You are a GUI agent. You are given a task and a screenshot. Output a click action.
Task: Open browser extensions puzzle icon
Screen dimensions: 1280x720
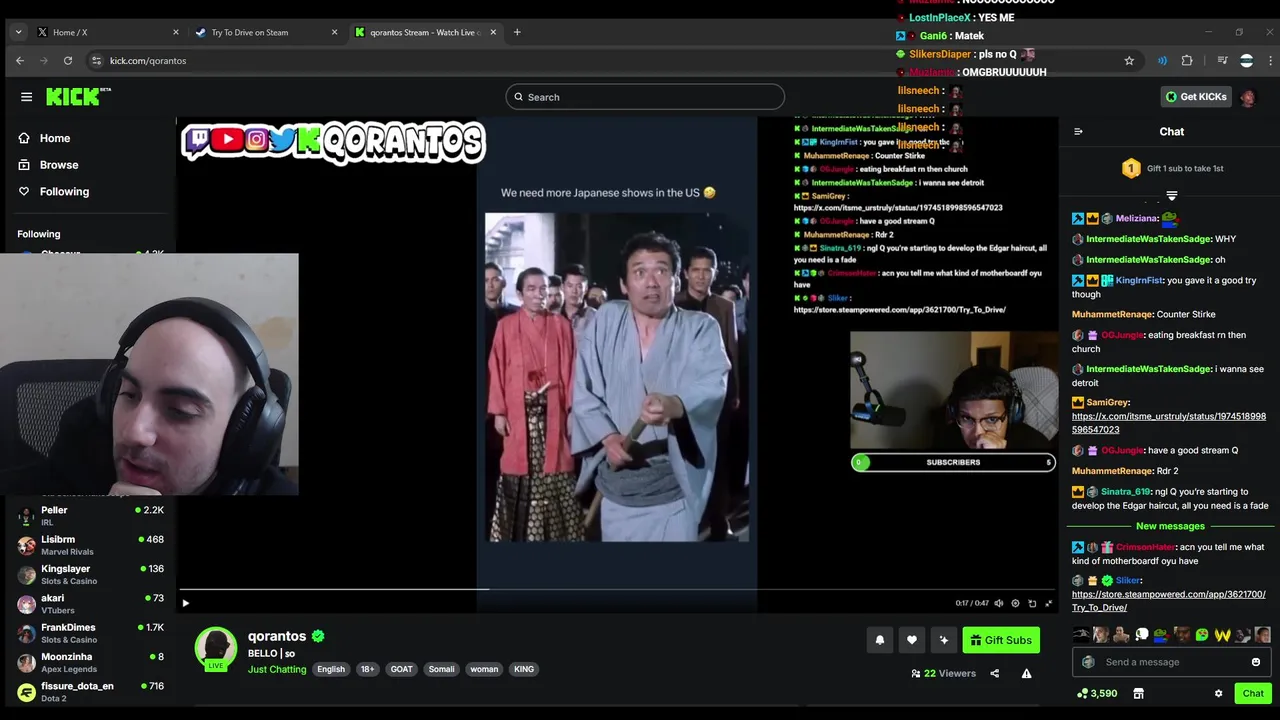pos(1187,61)
